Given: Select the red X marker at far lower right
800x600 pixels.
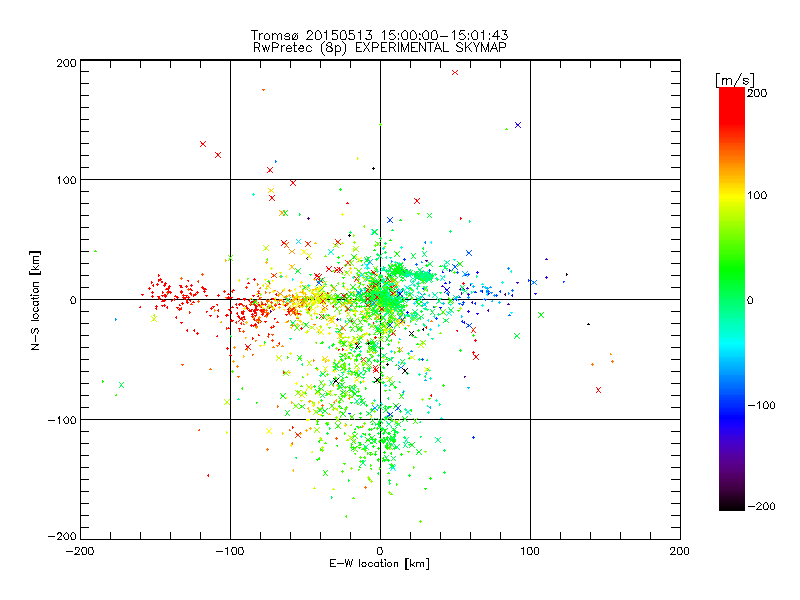Looking at the screenshot, I should (598, 390).
